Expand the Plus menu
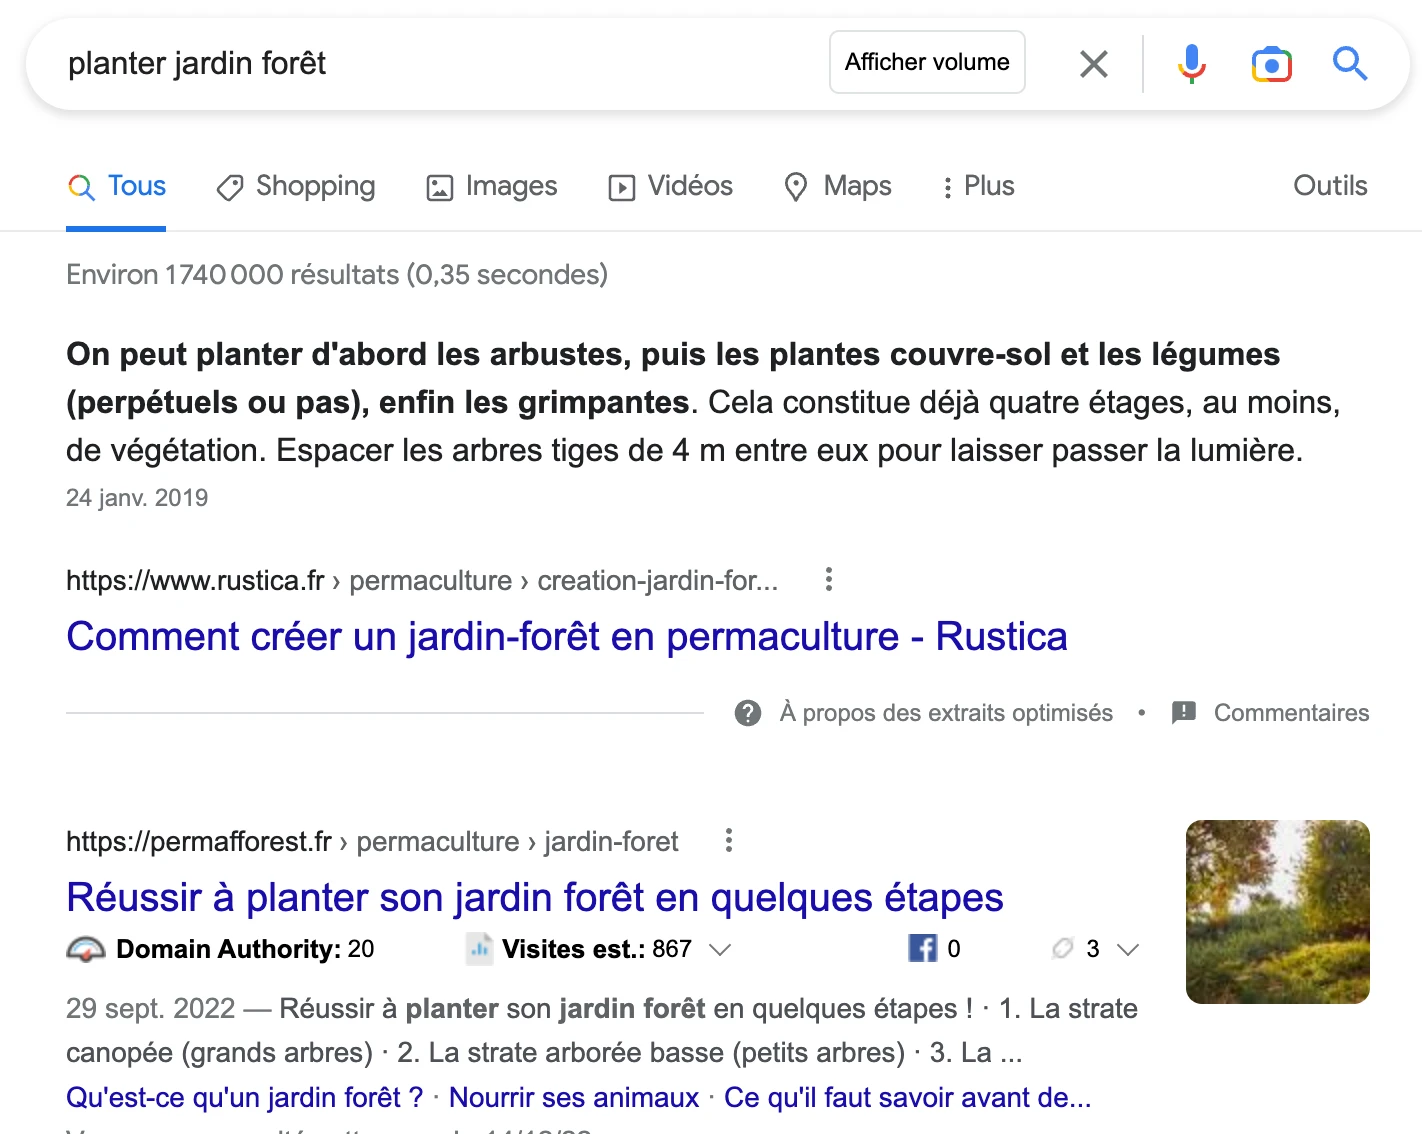 pos(977,186)
